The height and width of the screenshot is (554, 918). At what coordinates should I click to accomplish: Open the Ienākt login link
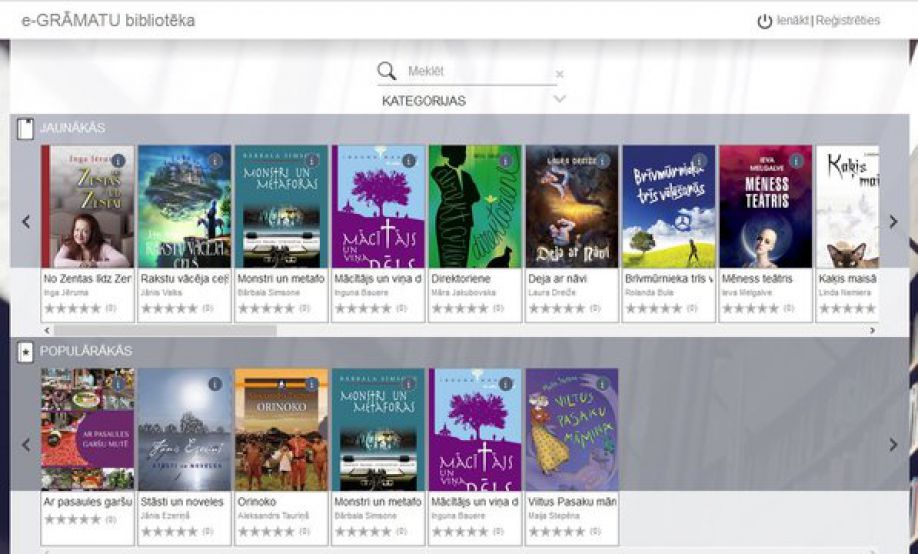point(793,20)
